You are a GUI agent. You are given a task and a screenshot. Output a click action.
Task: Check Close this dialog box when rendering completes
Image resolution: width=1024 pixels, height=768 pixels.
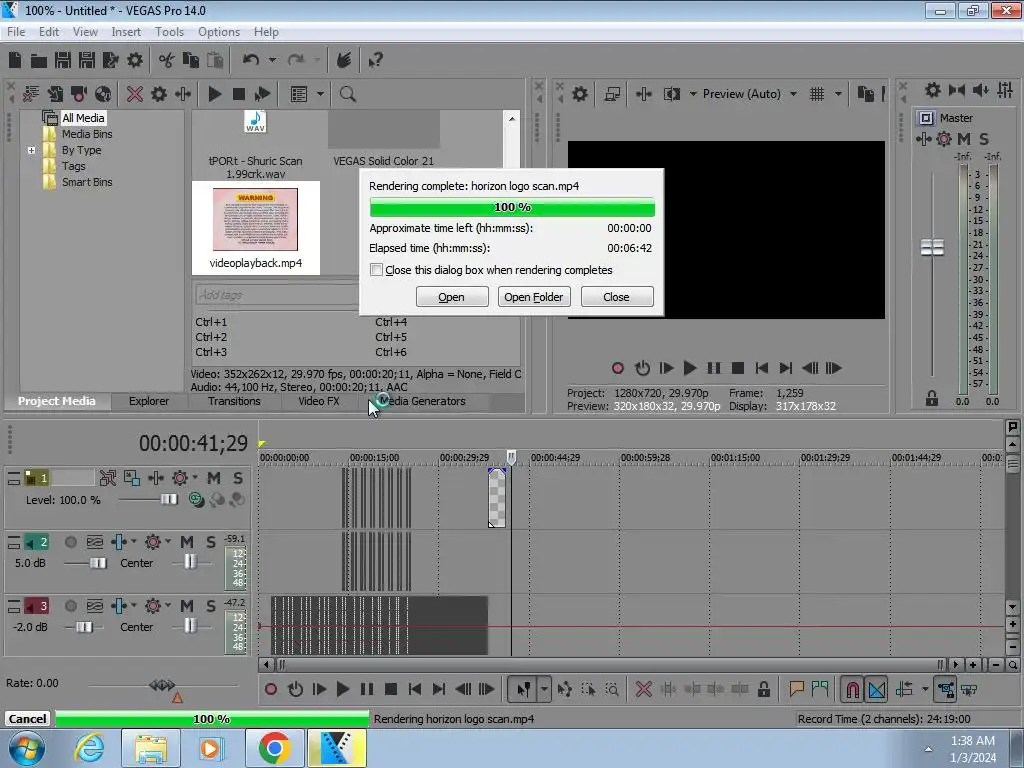coord(376,270)
